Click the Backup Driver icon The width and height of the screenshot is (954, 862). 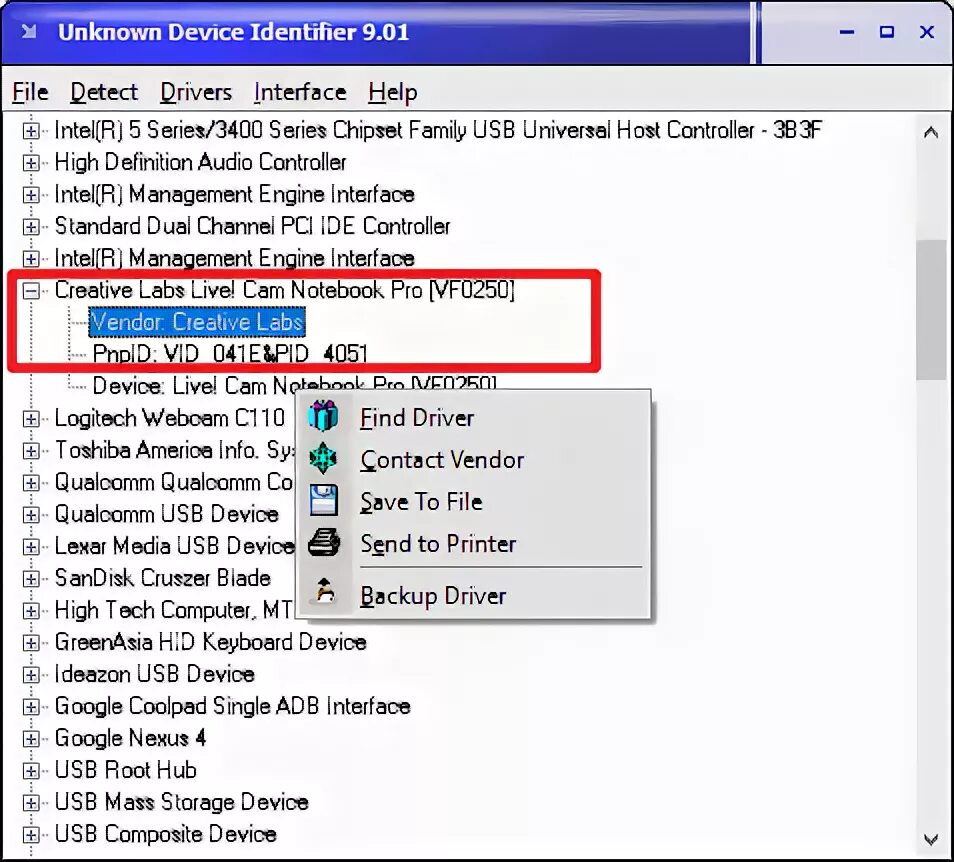pyautogui.click(x=324, y=592)
